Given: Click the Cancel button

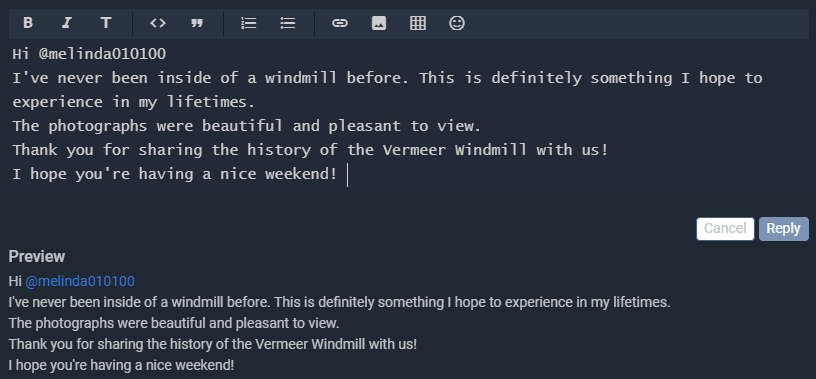Looking at the screenshot, I should click(x=725, y=229).
